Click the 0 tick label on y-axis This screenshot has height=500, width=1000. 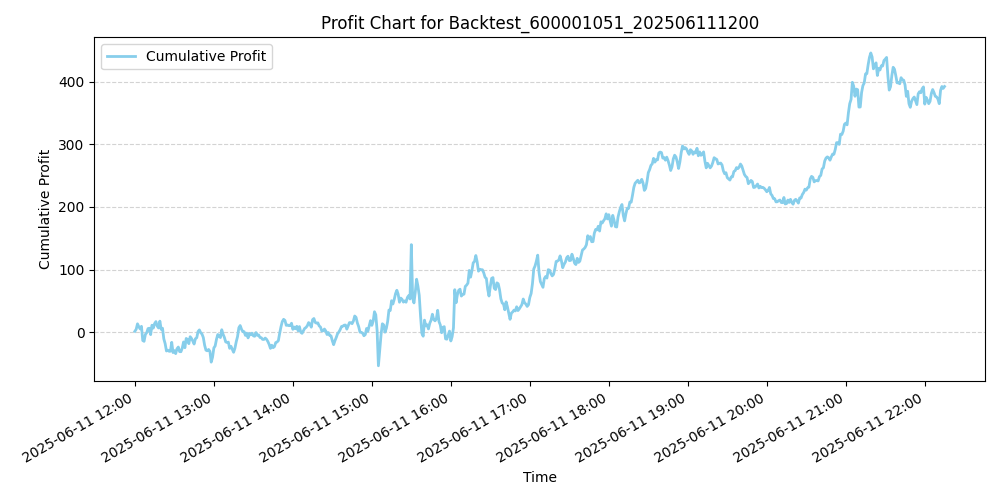(81, 333)
